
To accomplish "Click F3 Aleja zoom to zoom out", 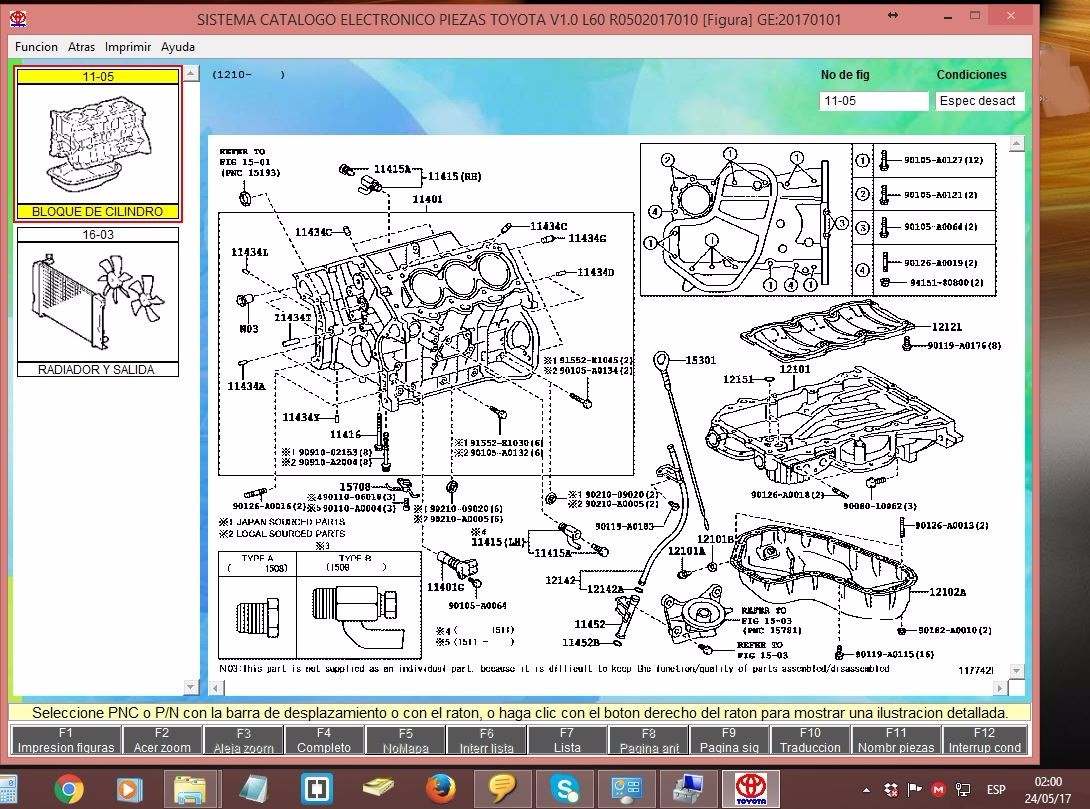I will pyautogui.click(x=243, y=740).
